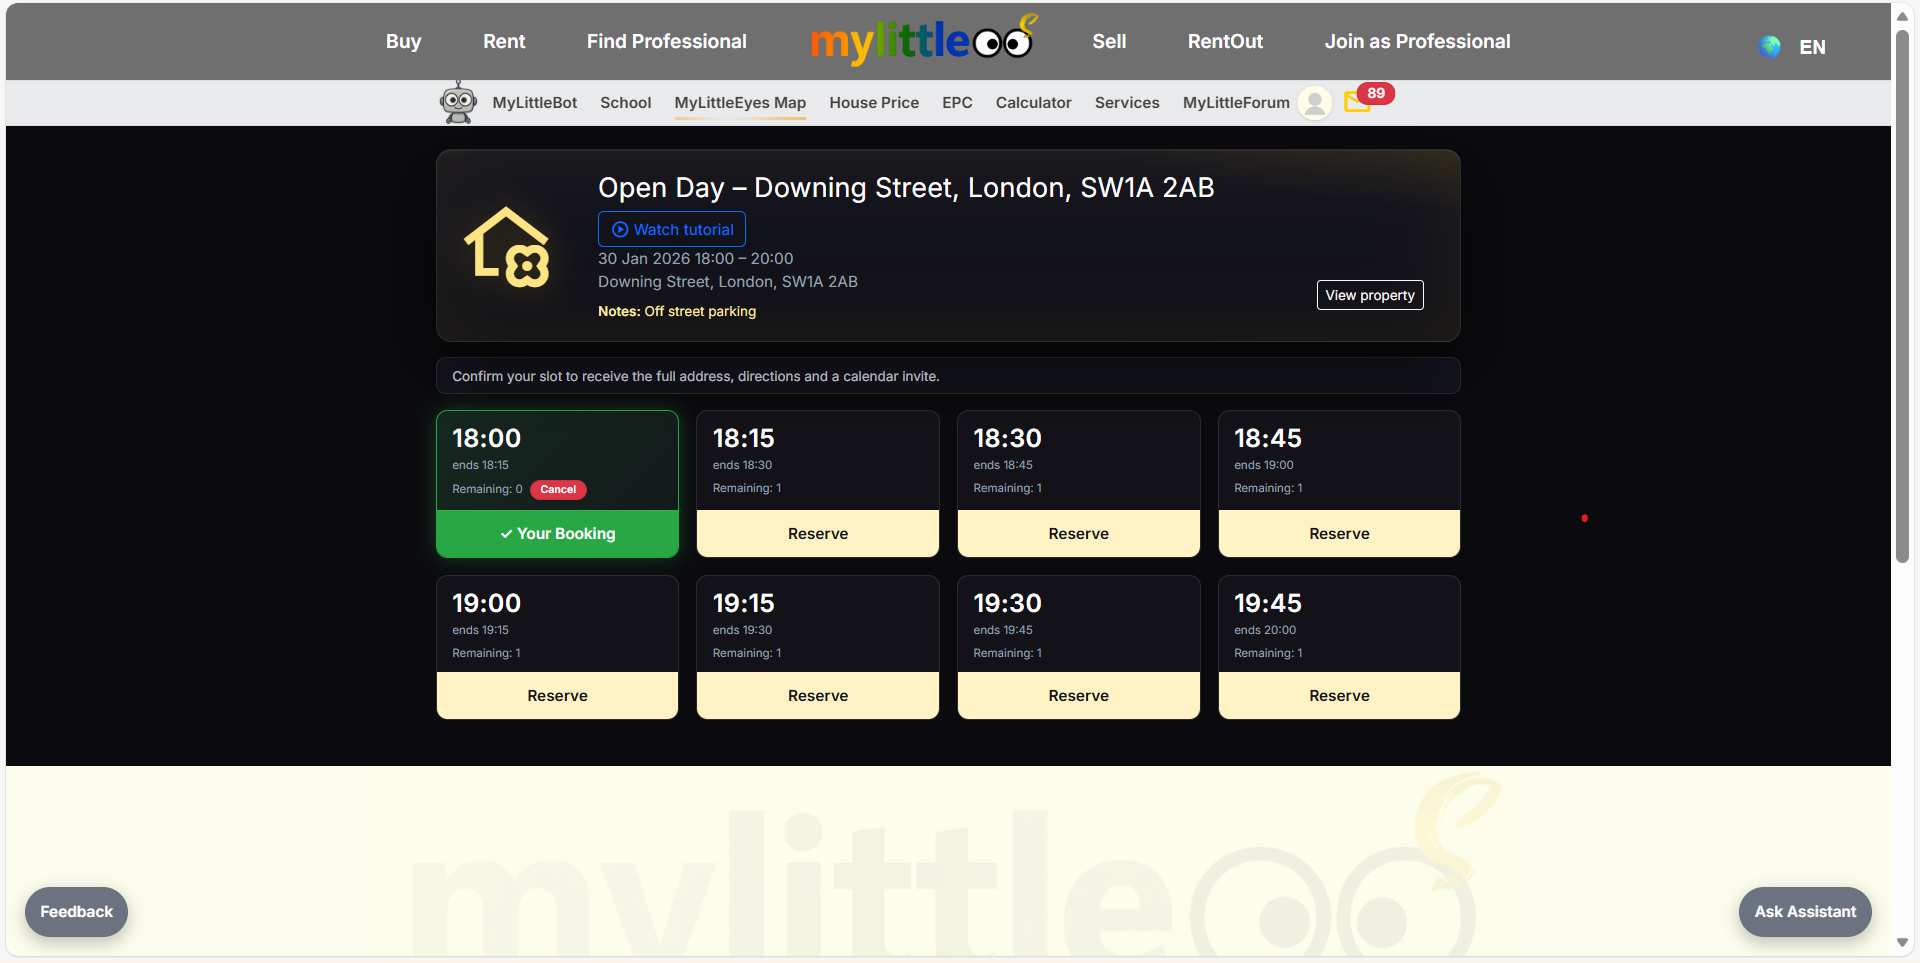Select the MyLittleEyes Map tab
This screenshot has width=1920, height=963.
pos(739,102)
